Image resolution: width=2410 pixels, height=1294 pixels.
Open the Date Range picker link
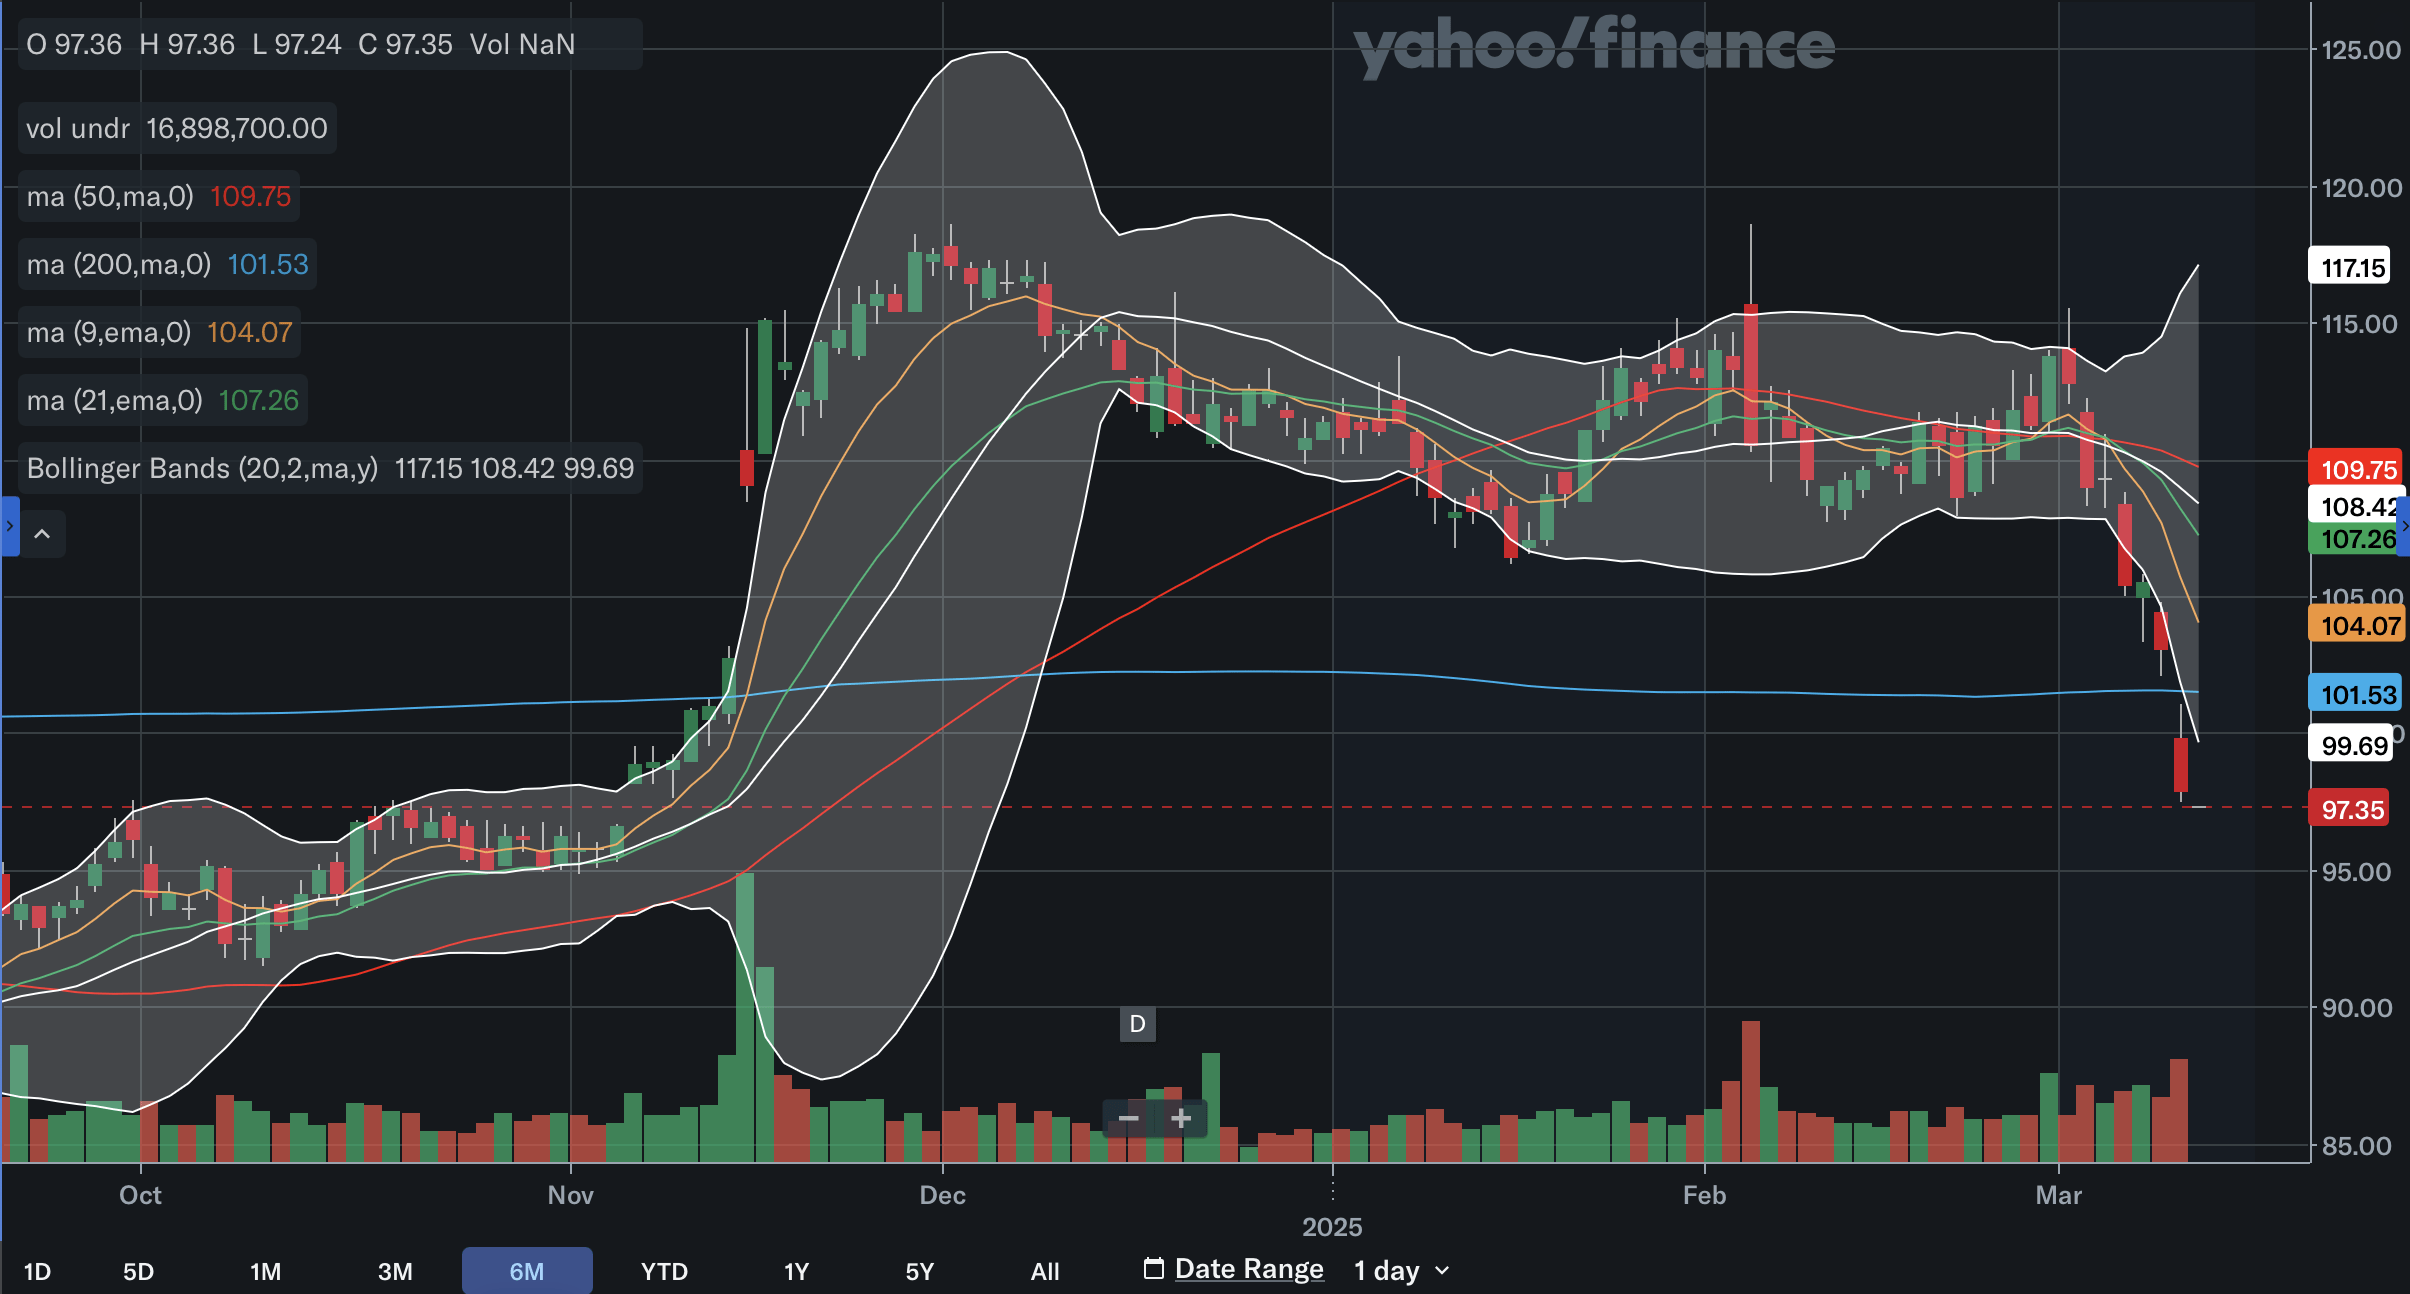1249,1269
